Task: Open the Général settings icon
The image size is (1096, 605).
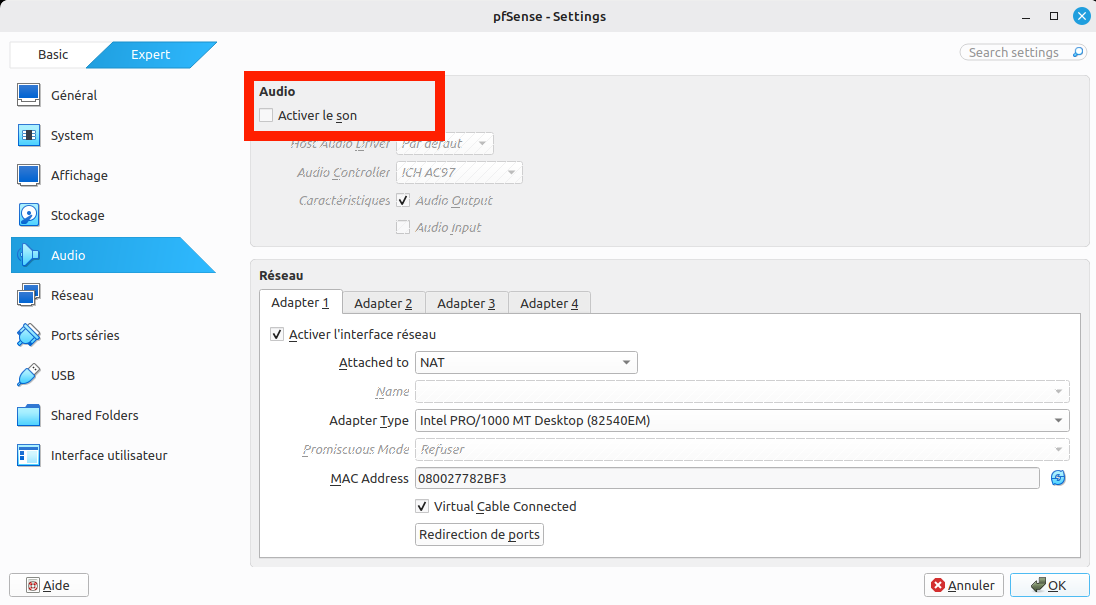Action: tap(29, 95)
